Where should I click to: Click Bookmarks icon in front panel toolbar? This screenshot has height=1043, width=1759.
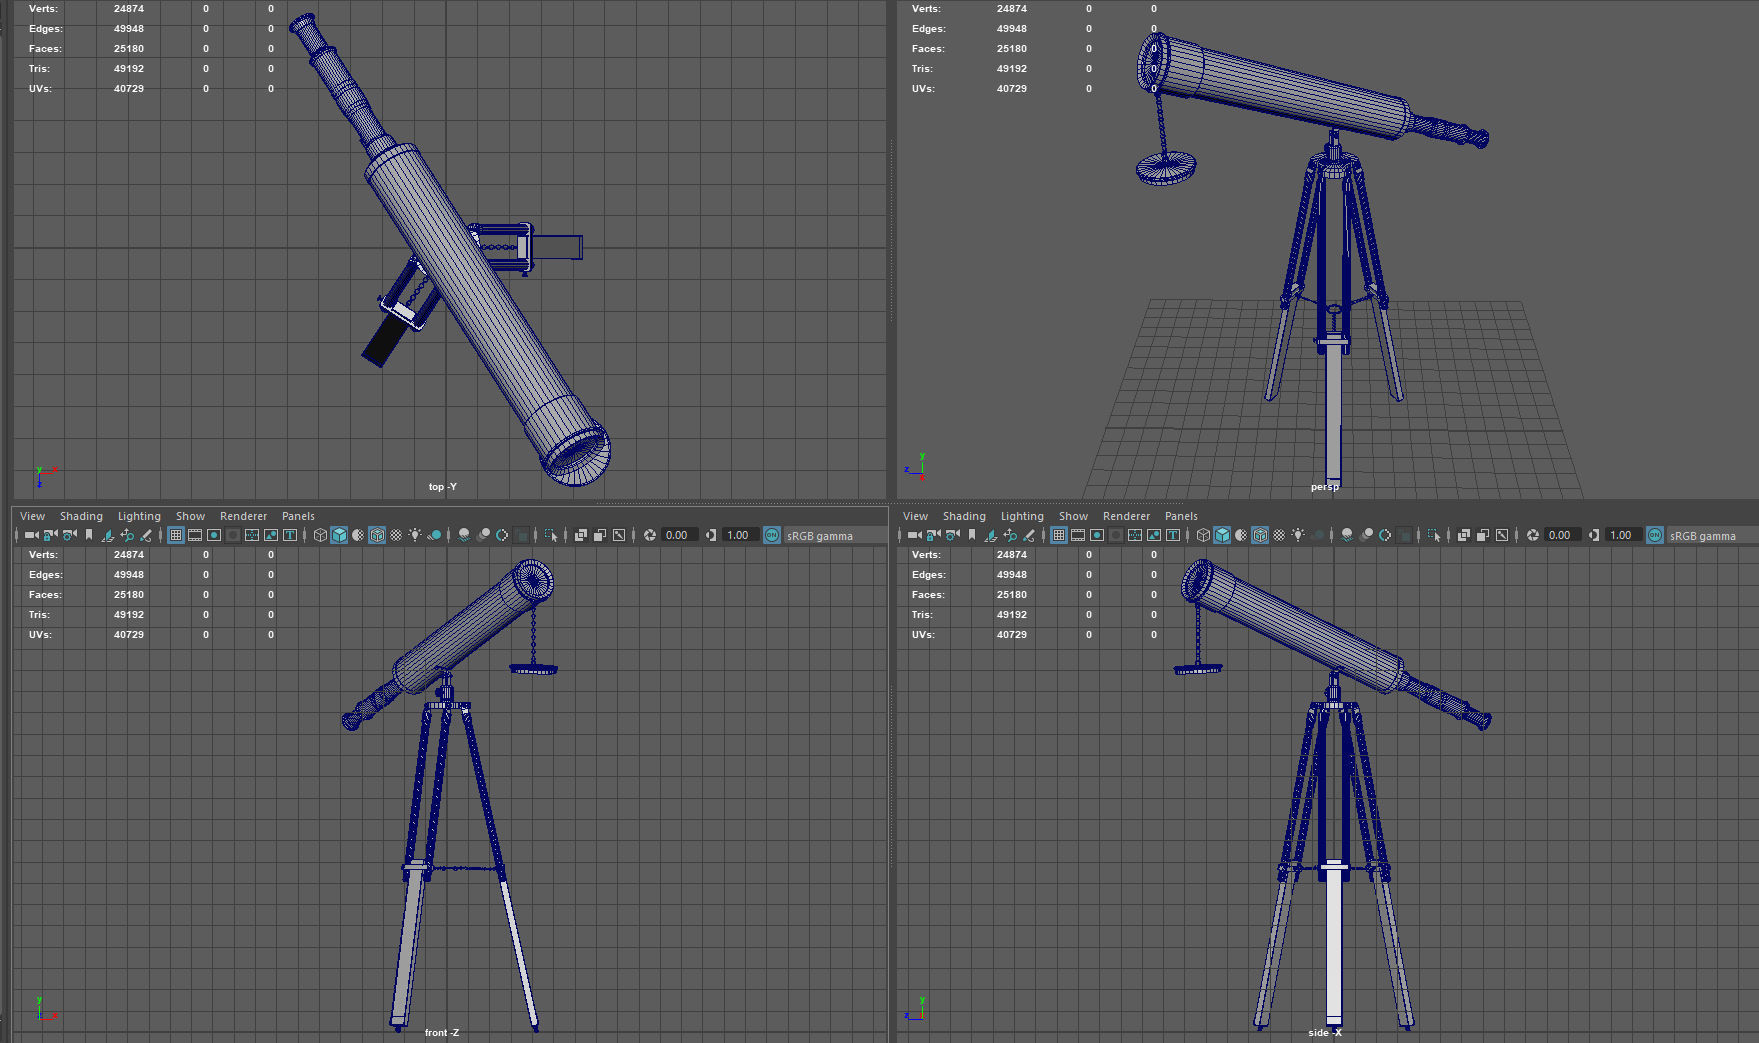[89, 535]
